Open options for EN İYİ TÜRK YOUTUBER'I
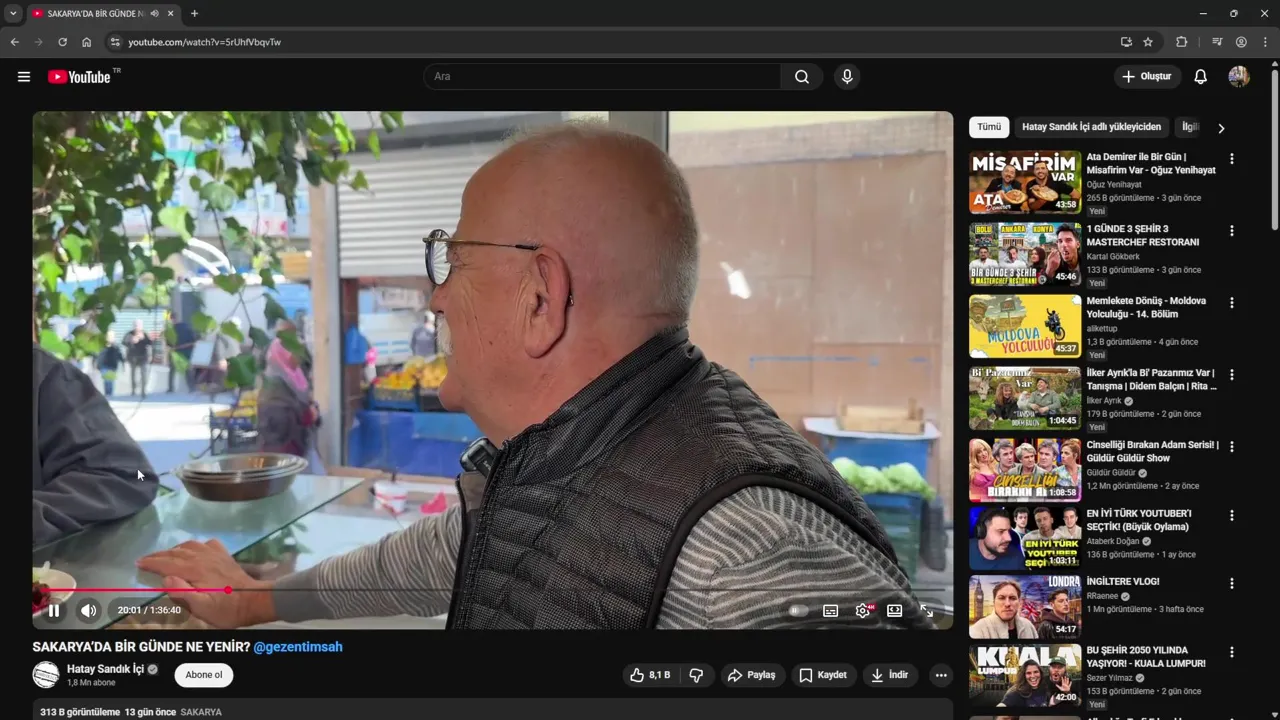The width and height of the screenshot is (1280, 720). point(1232,516)
